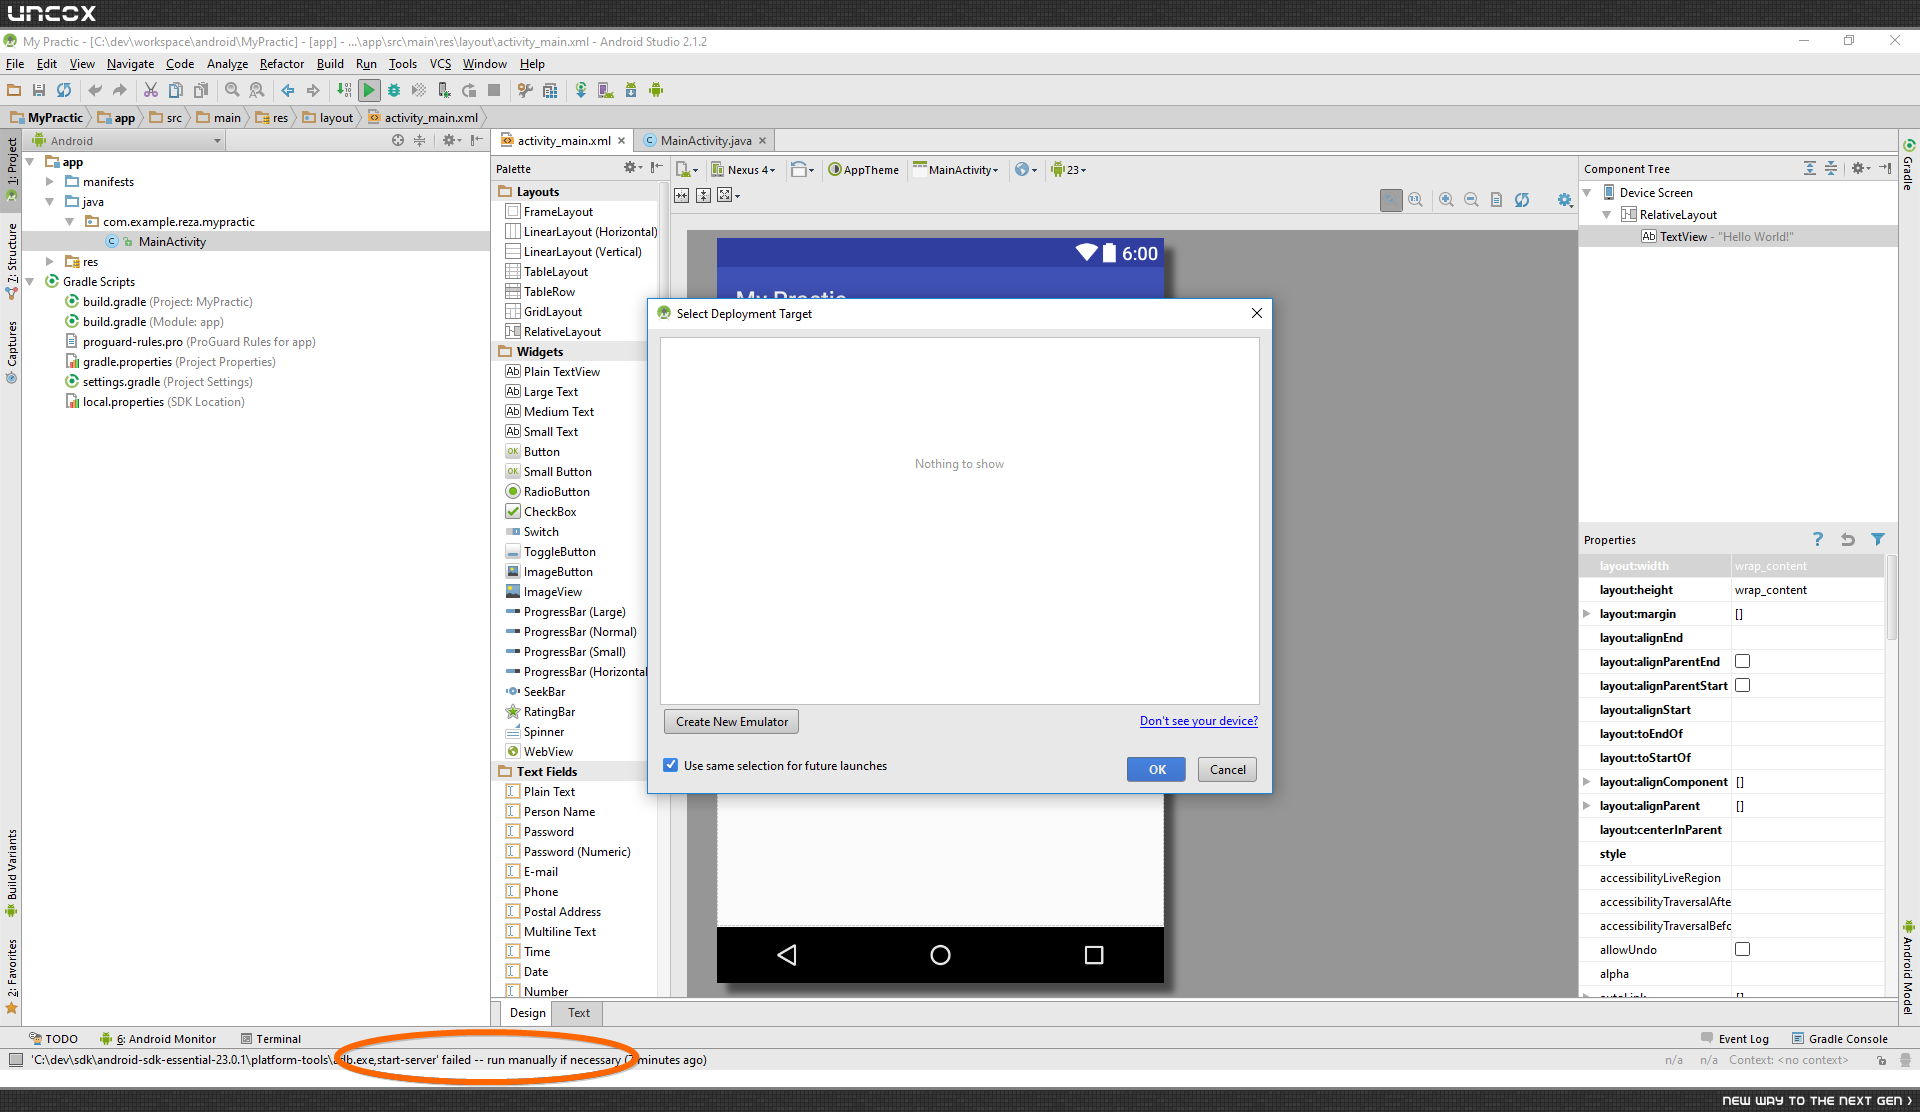Click the Make Project build icon

coord(344,90)
